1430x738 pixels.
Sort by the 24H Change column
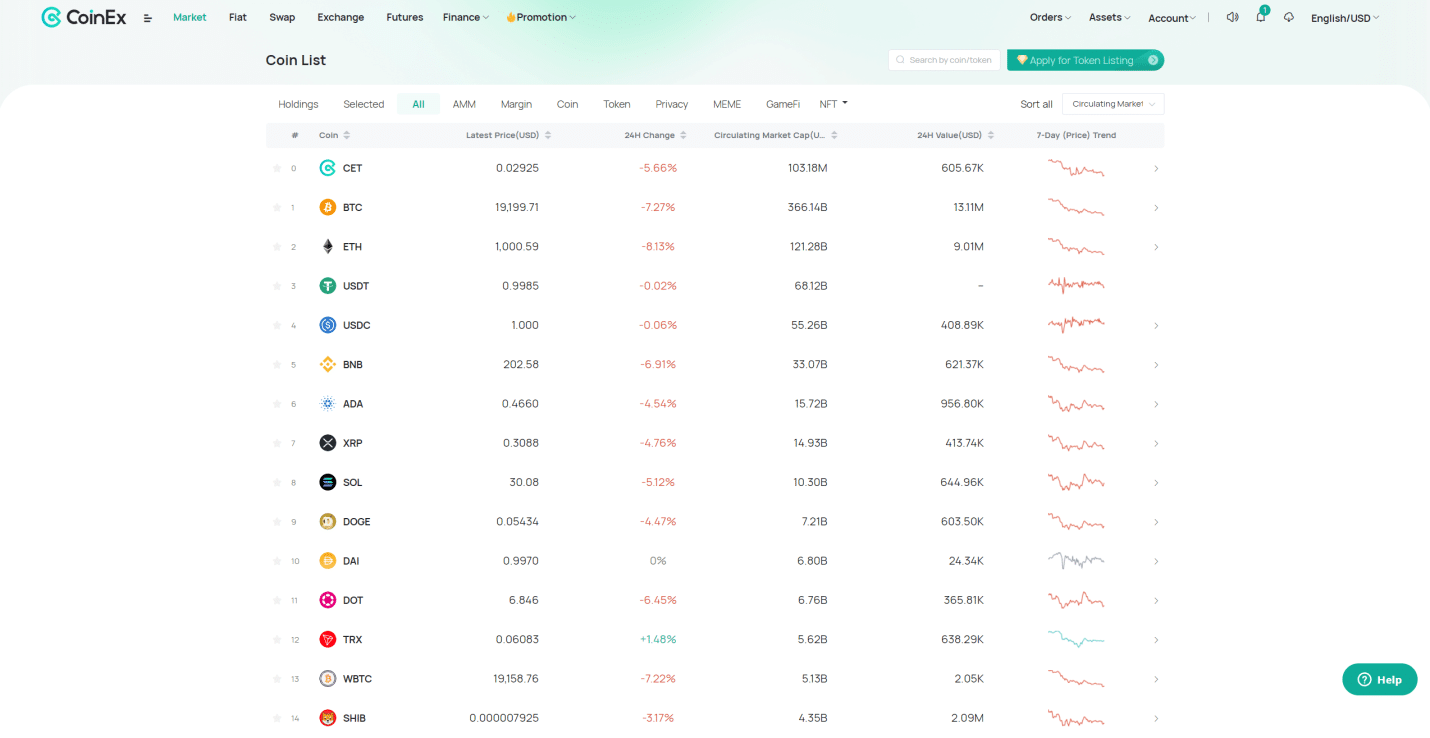tap(655, 135)
